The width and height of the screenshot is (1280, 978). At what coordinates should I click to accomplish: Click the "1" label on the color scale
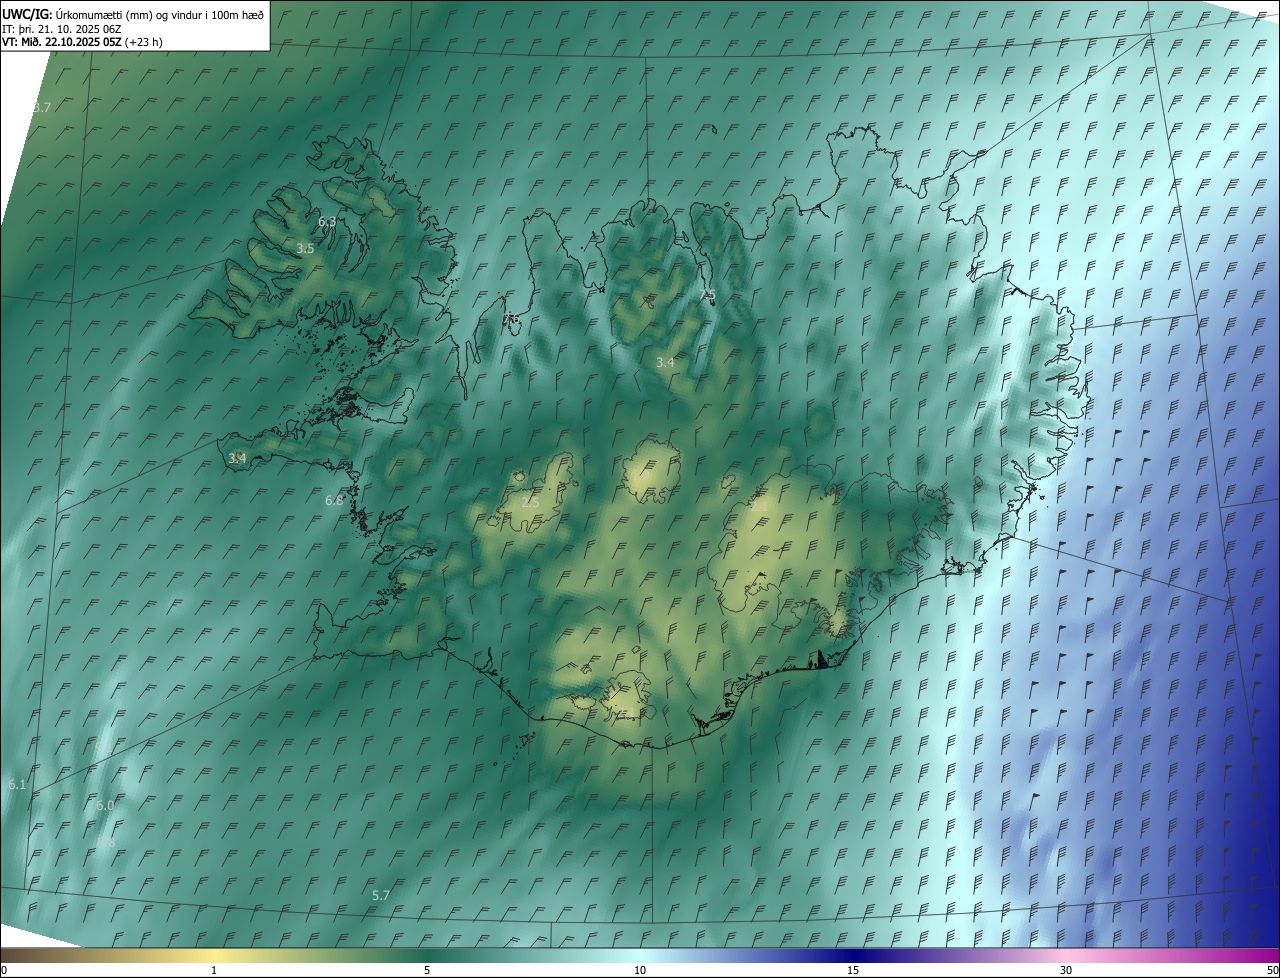(x=214, y=970)
